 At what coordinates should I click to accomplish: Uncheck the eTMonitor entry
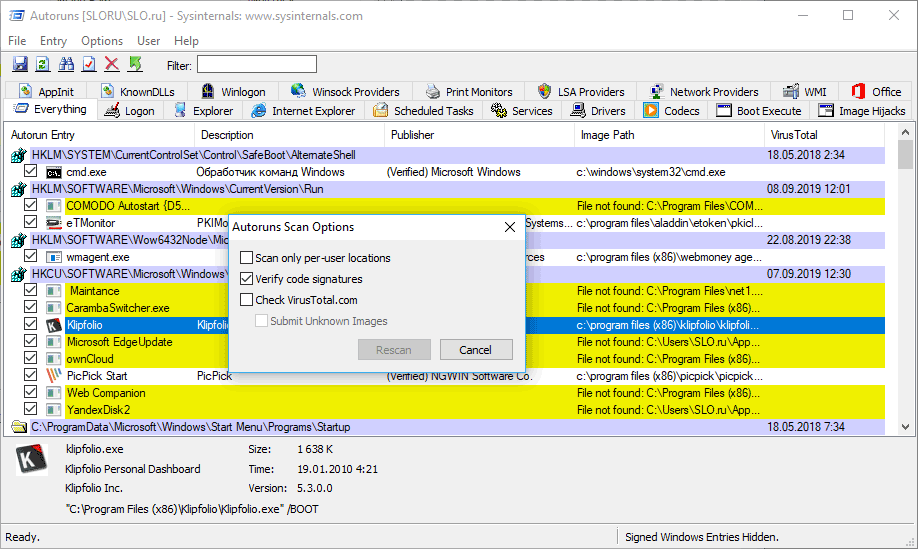click(30, 222)
